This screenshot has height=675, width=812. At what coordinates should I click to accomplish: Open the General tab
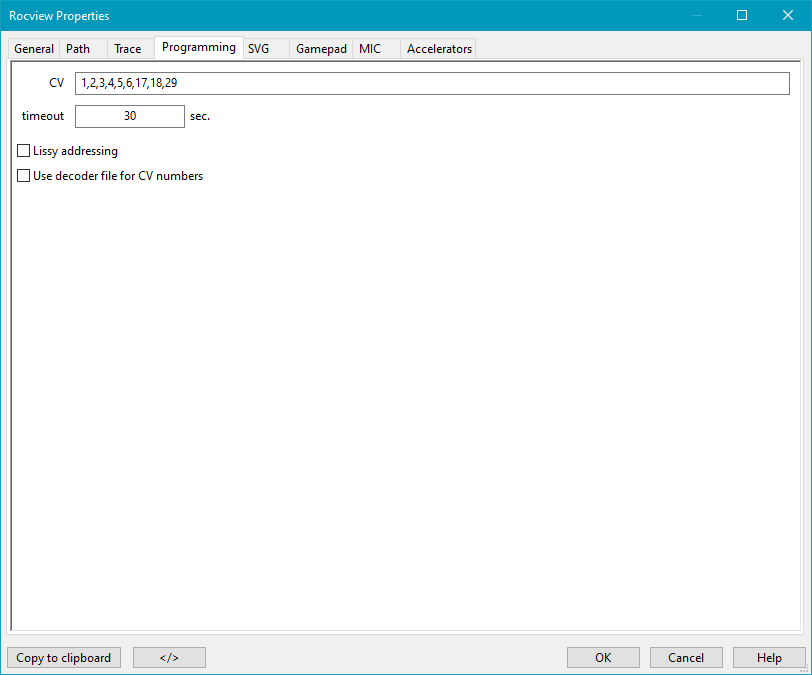pos(34,49)
